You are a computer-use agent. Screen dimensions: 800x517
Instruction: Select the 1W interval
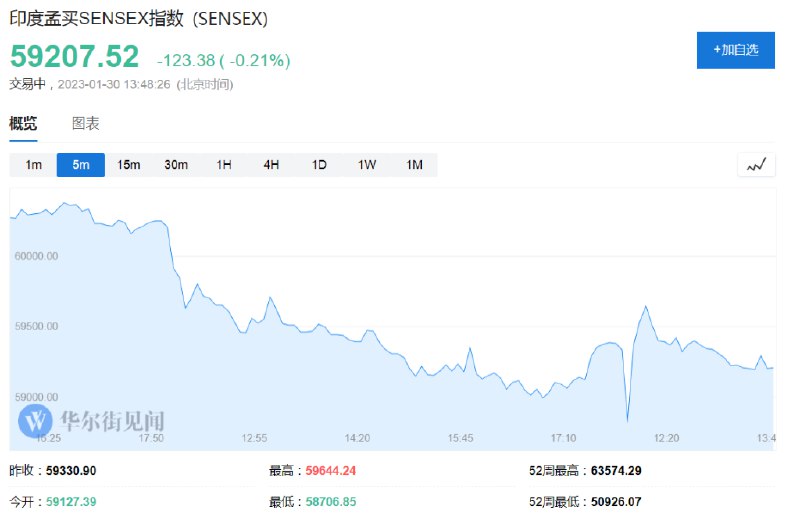[366, 165]
